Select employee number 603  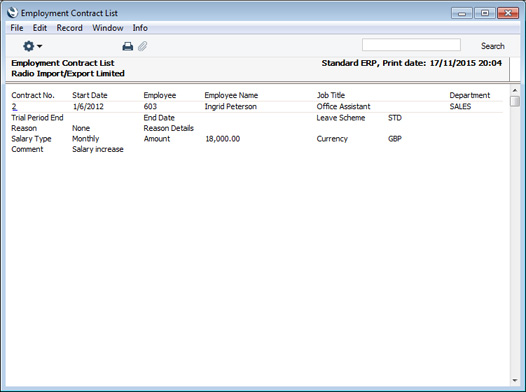click(150, 107)
